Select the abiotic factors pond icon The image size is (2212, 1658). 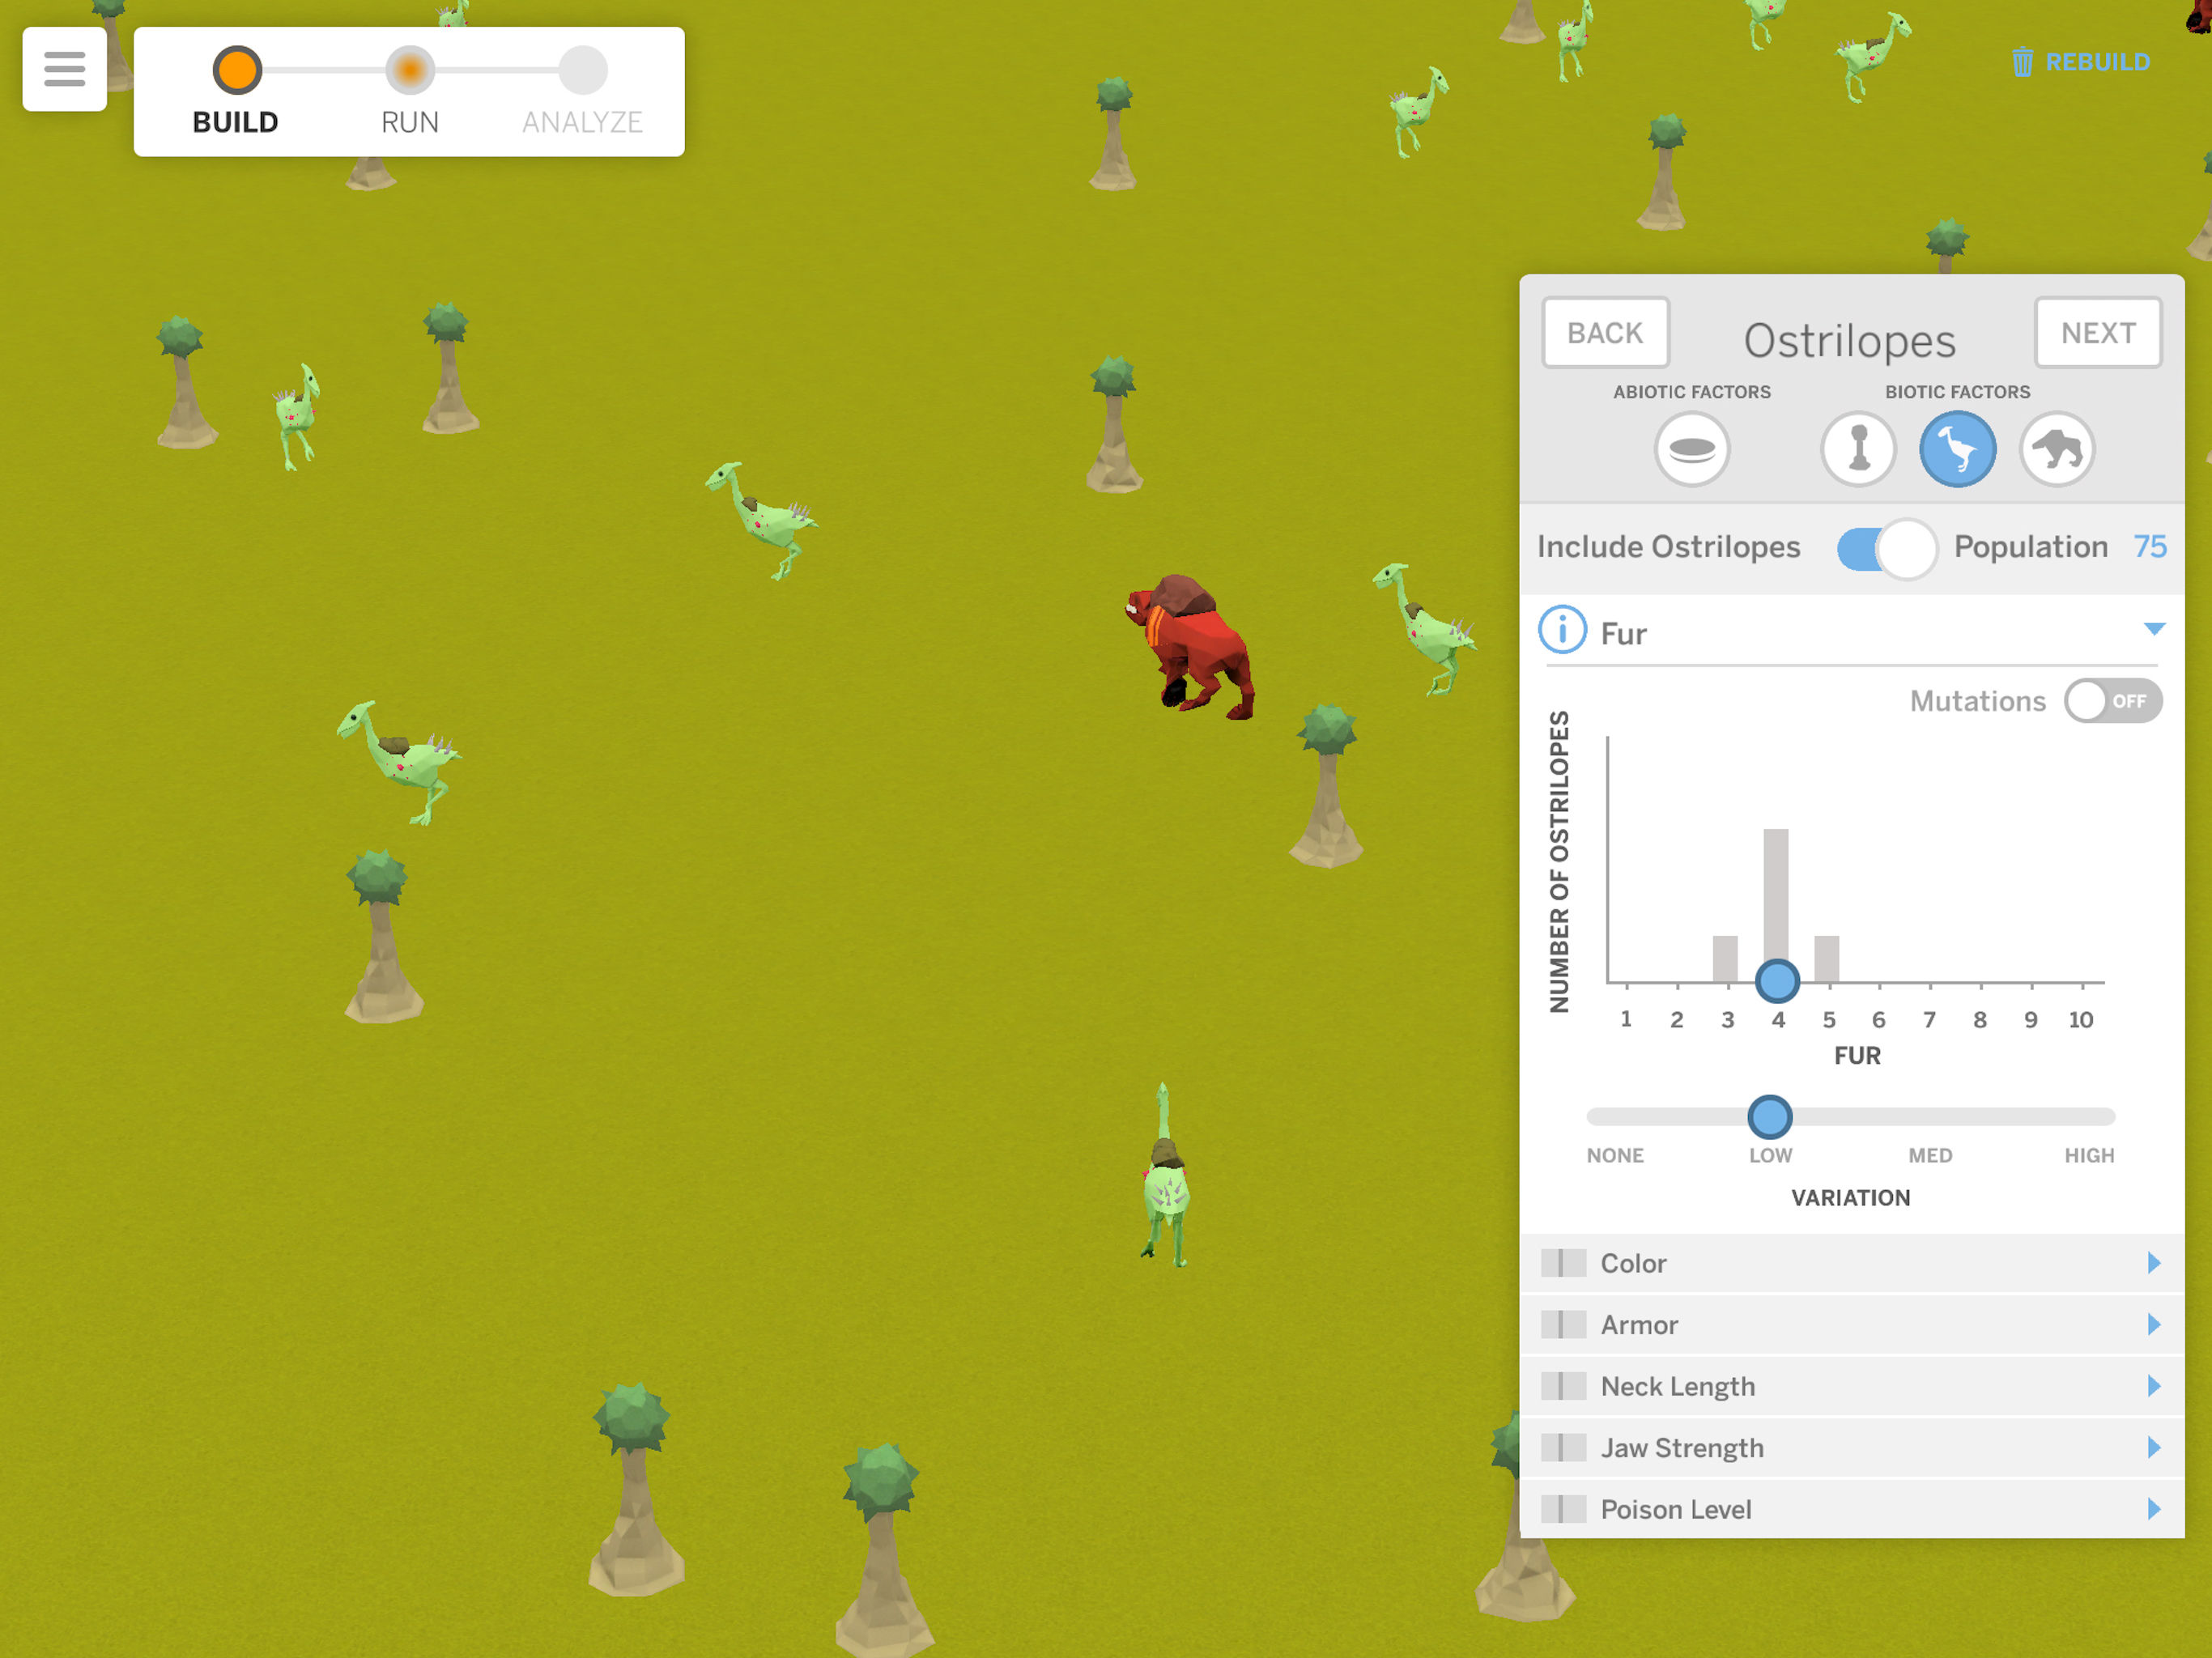(x=1691, y=450)
